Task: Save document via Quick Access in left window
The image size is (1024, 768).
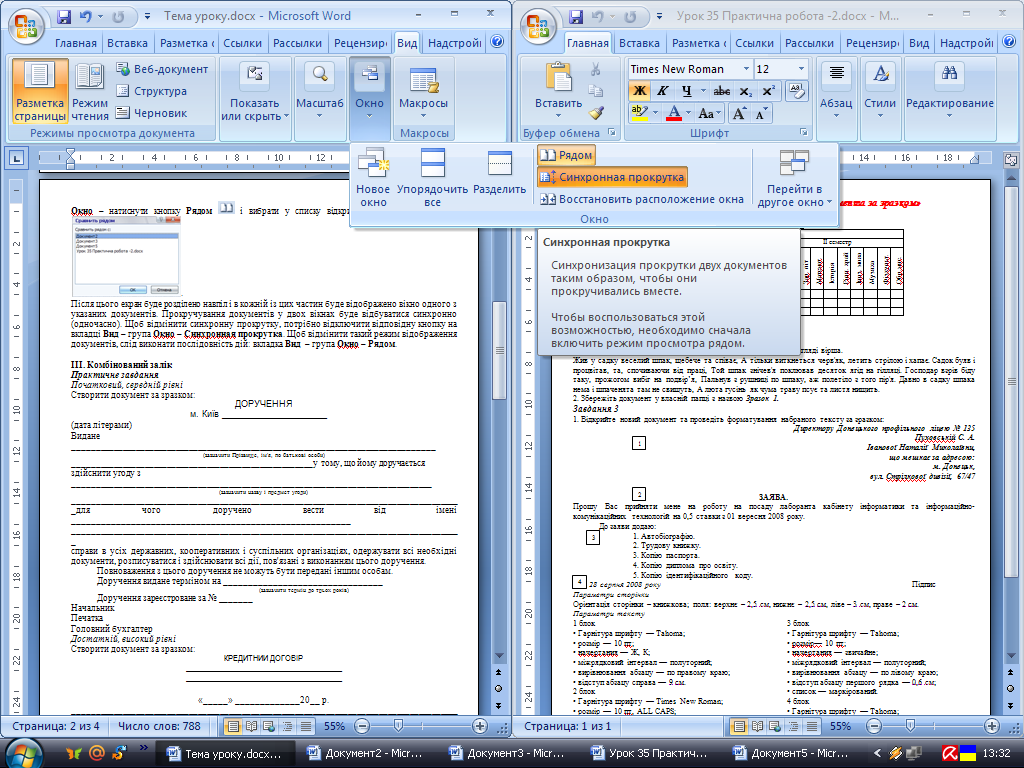Action: pyautogui.click(x=63, y=16)
